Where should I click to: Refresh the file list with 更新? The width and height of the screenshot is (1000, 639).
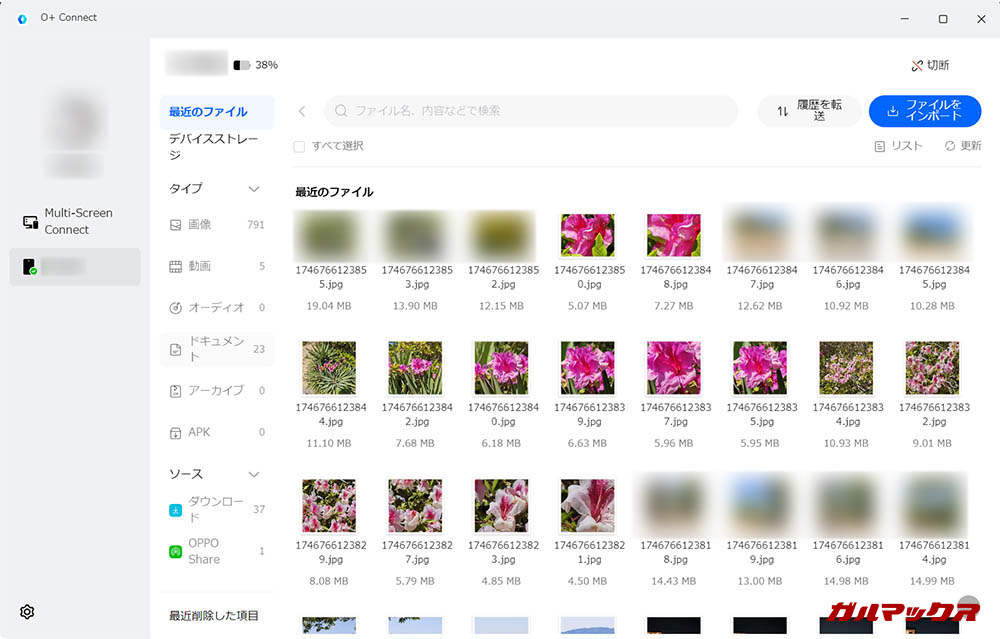point(962,146)
